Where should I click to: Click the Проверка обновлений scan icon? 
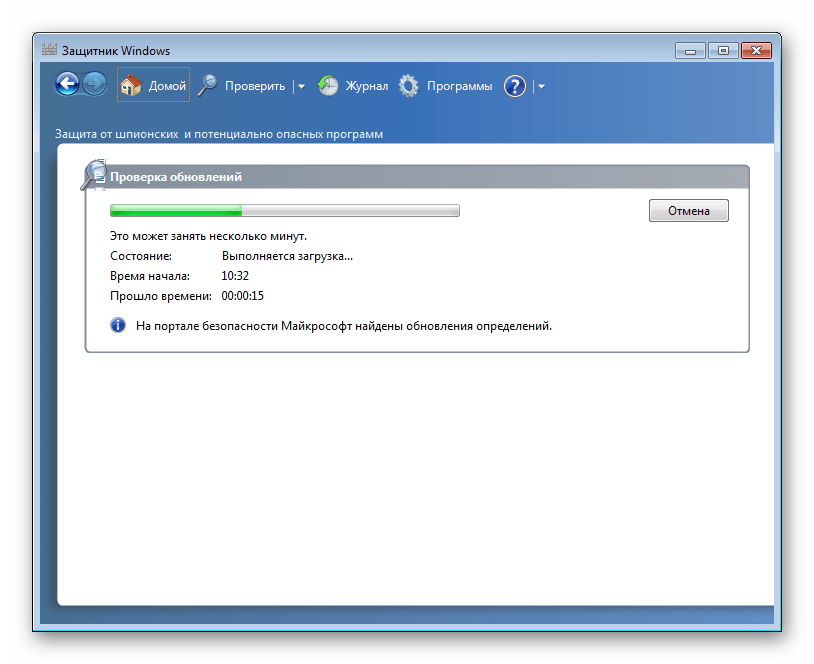94,174
